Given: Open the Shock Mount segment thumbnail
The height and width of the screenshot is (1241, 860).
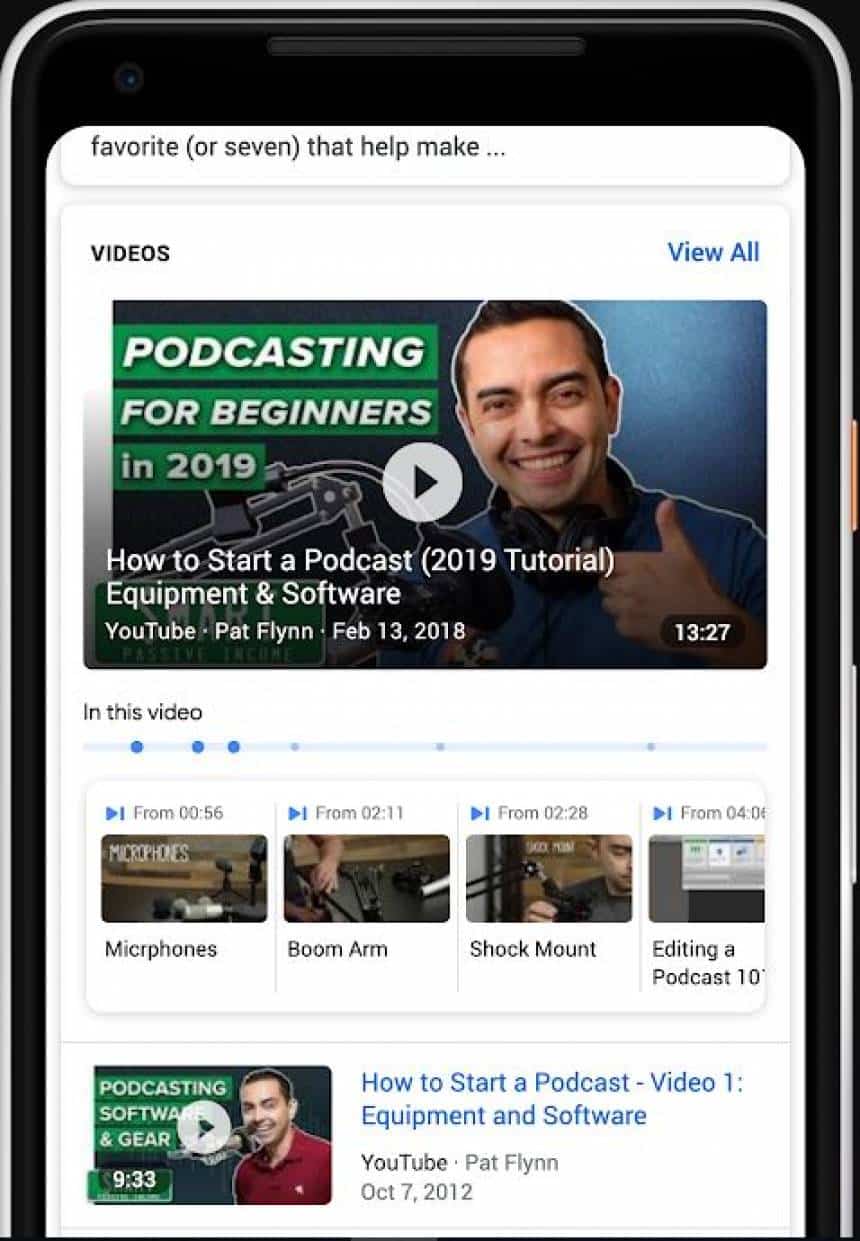Looking at the screenshot, I should coord(549,878).
